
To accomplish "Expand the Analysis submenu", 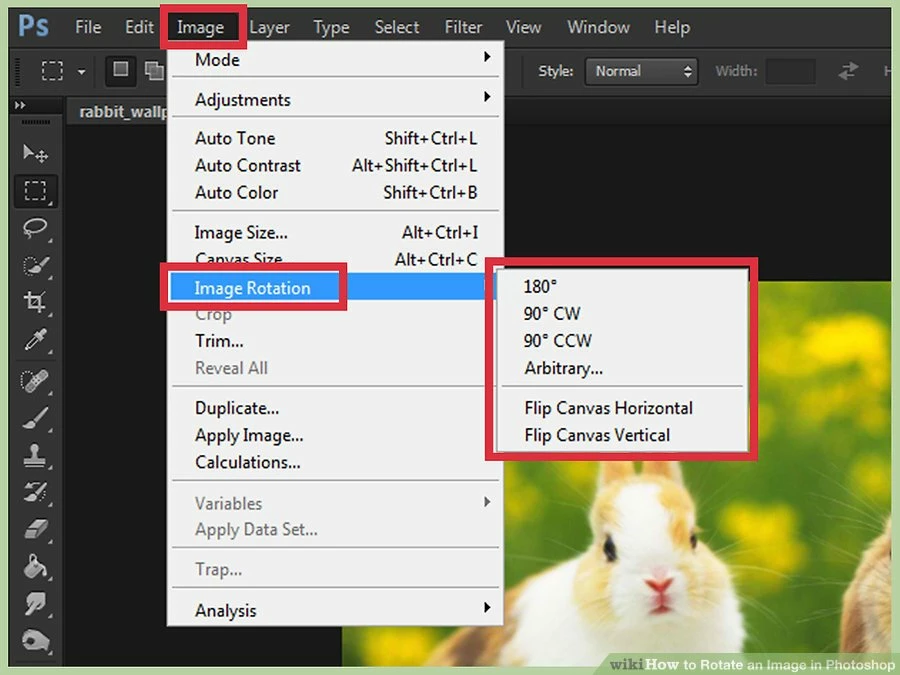I will (336, 610).
